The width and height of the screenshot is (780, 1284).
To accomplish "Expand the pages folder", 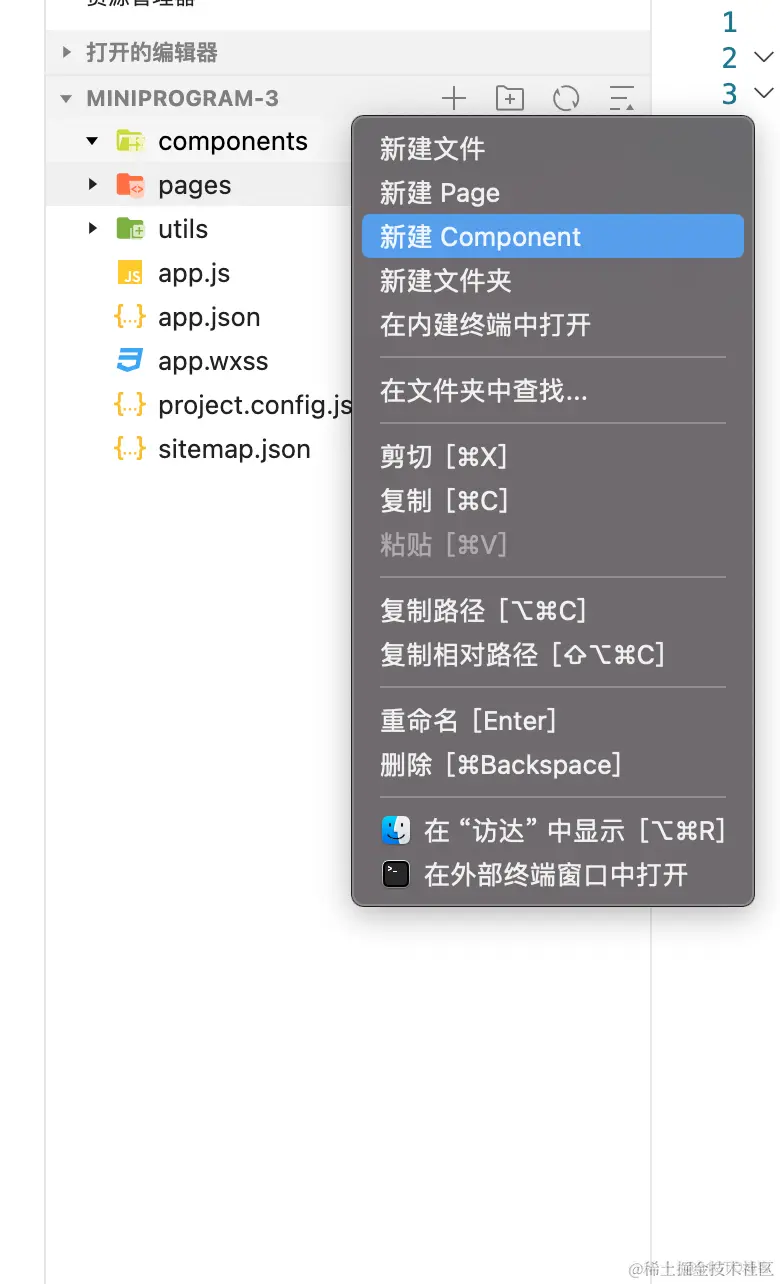I will (92, 185).
